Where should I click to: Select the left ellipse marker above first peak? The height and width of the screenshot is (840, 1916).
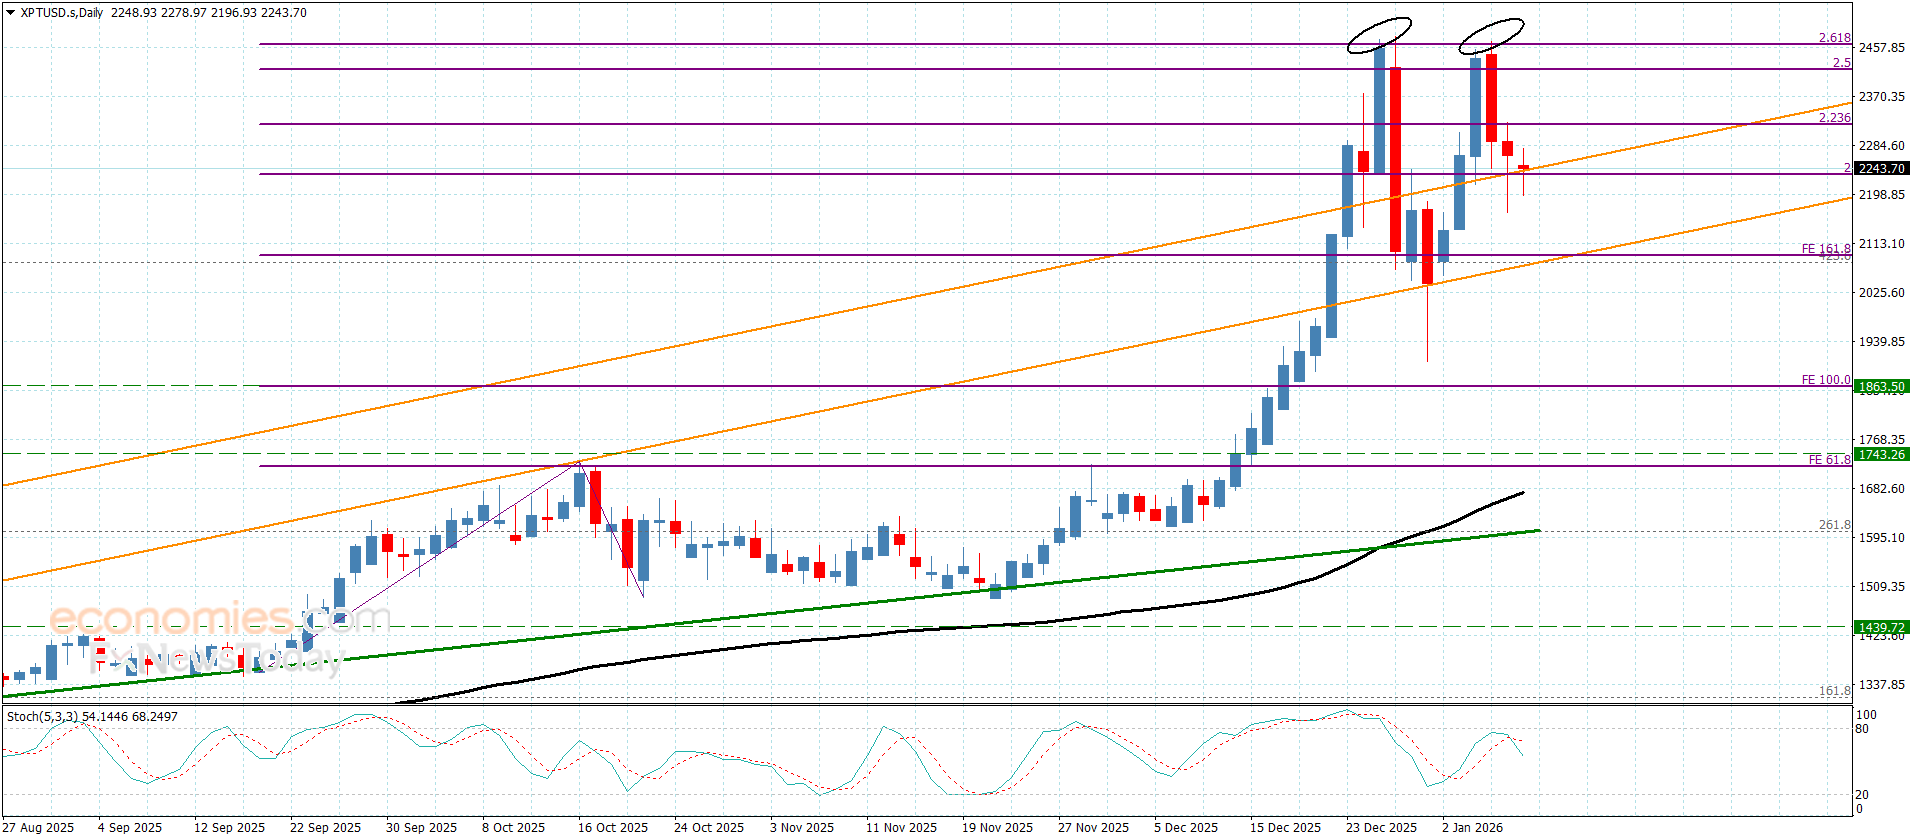coord(1379,35)
